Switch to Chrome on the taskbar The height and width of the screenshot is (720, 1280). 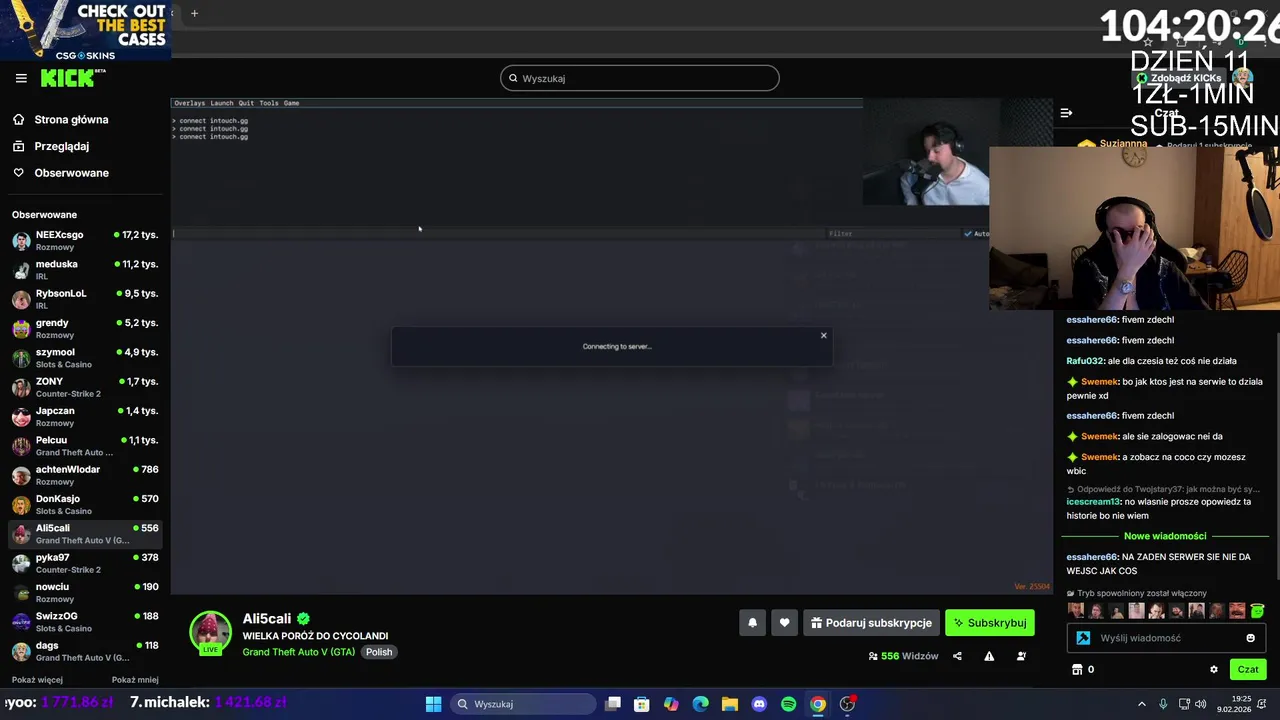pos(818,704)
